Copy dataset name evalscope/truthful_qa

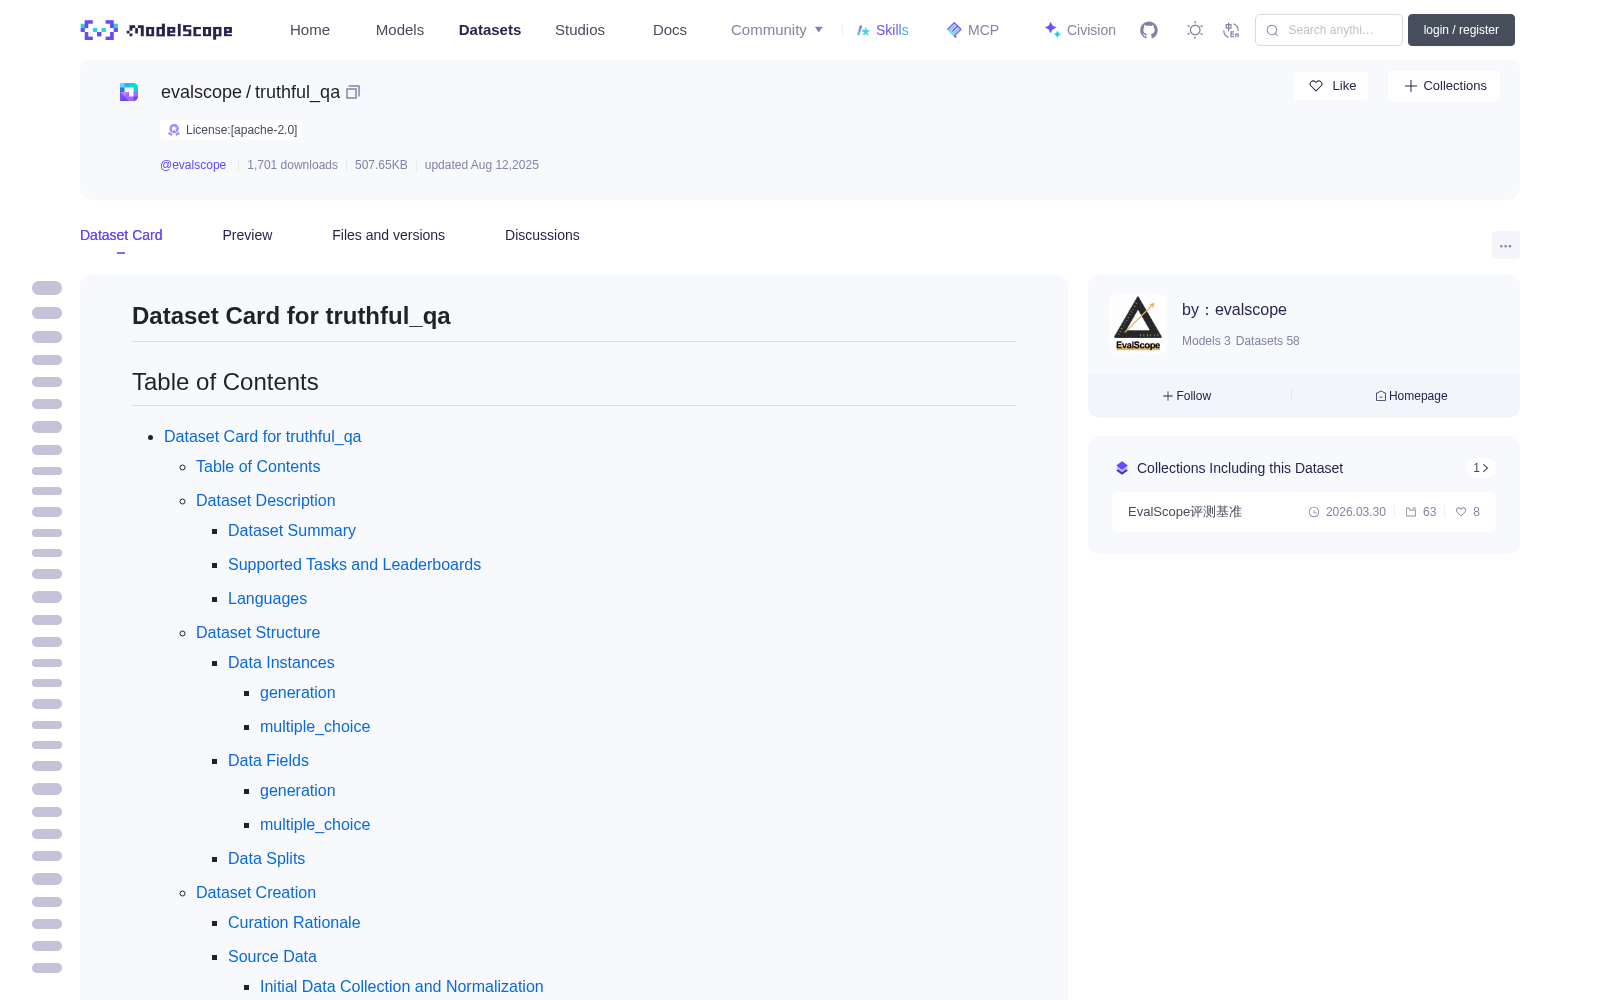tap(353, 92)
